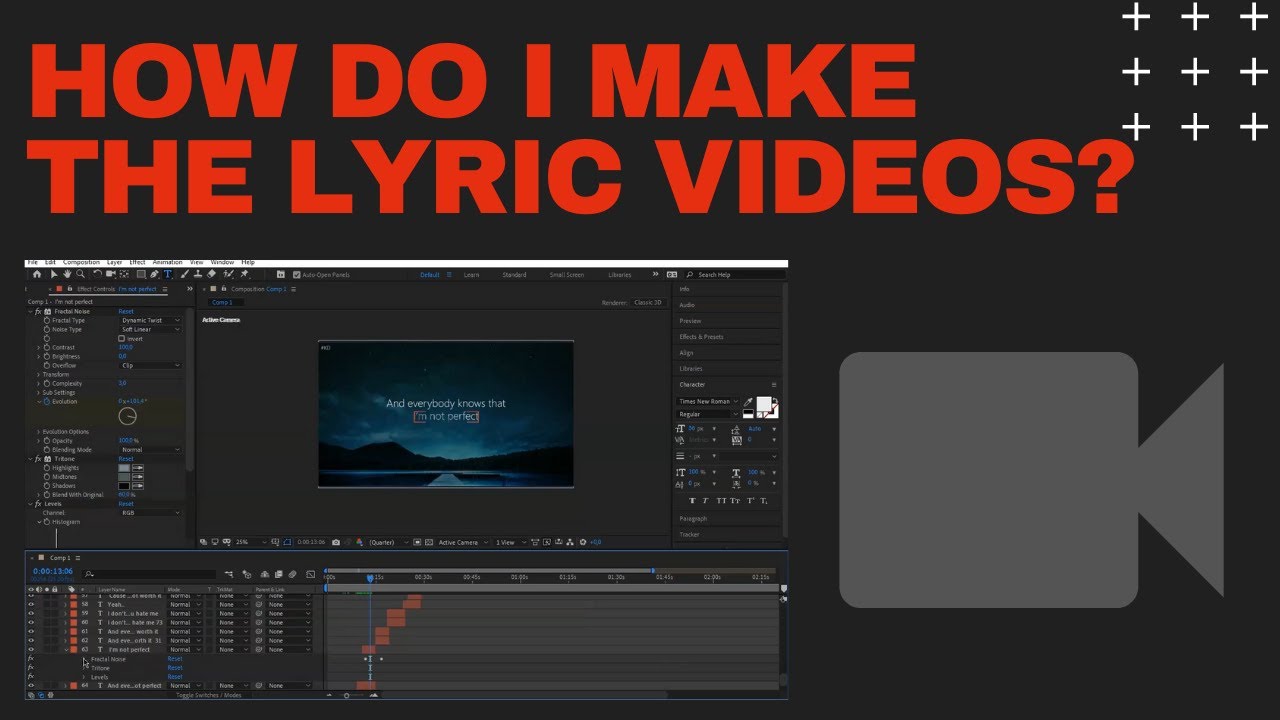1280x720 pixels.
Task: Open the Effect menu
Action: [137, 262]
